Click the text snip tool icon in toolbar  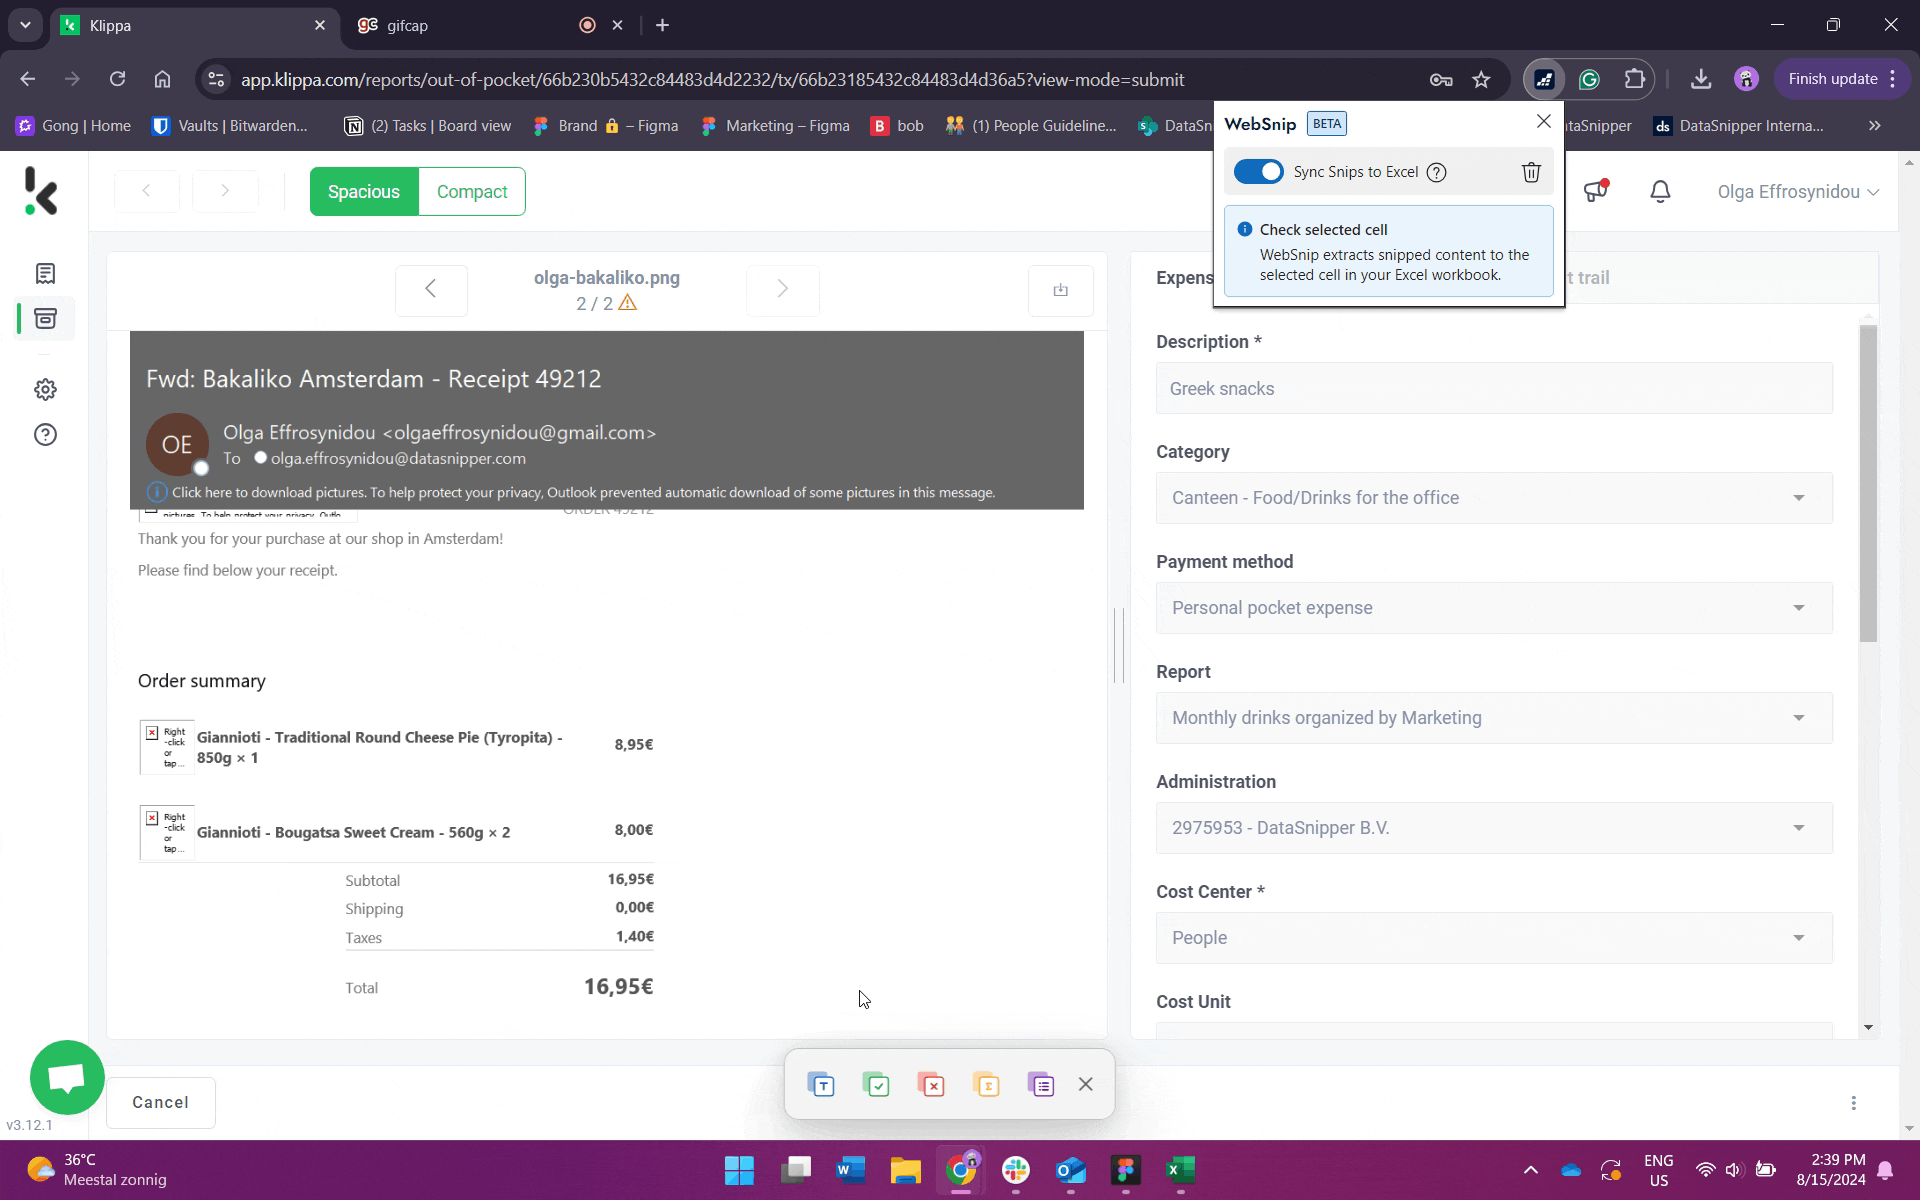tap(821, 1084)
